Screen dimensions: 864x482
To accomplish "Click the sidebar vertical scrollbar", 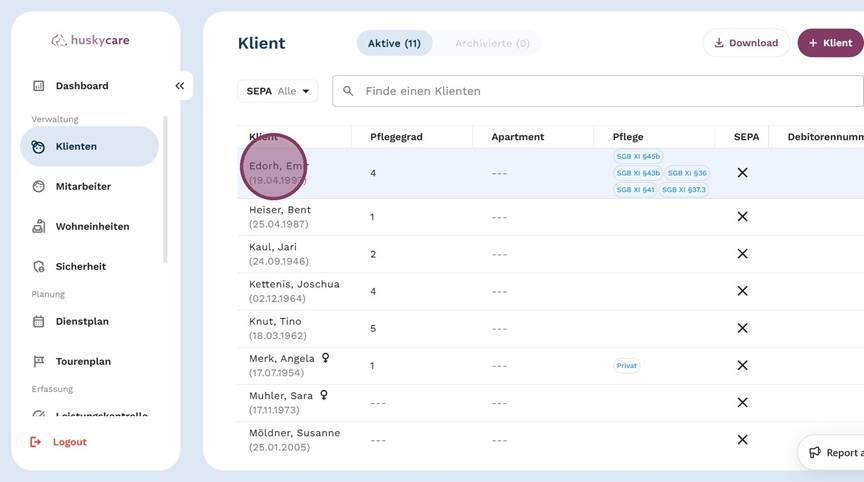I will [x=165, y=190].
